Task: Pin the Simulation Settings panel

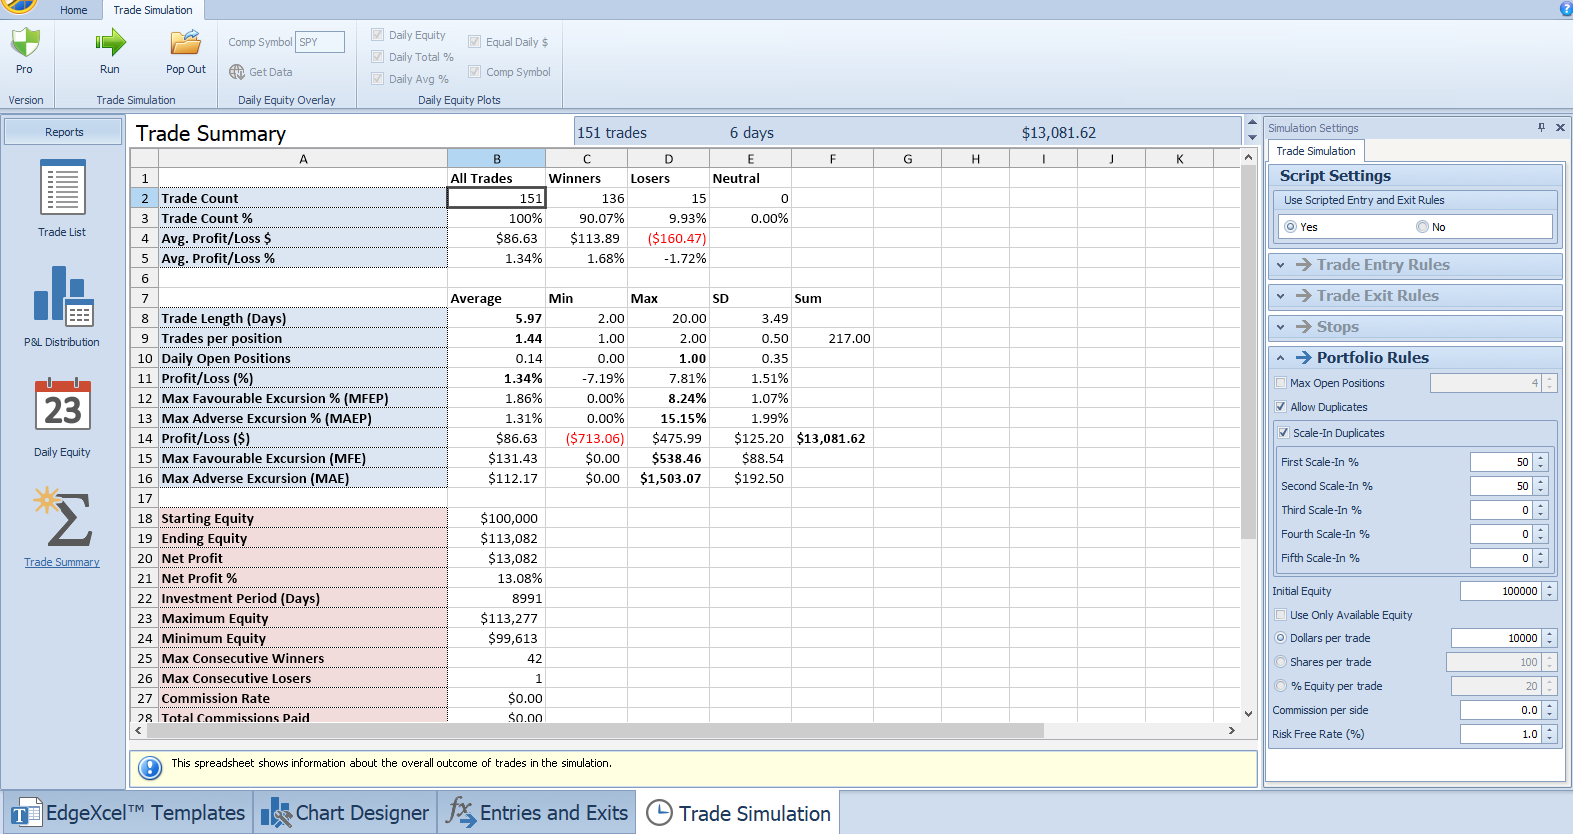Action: 1541,128
